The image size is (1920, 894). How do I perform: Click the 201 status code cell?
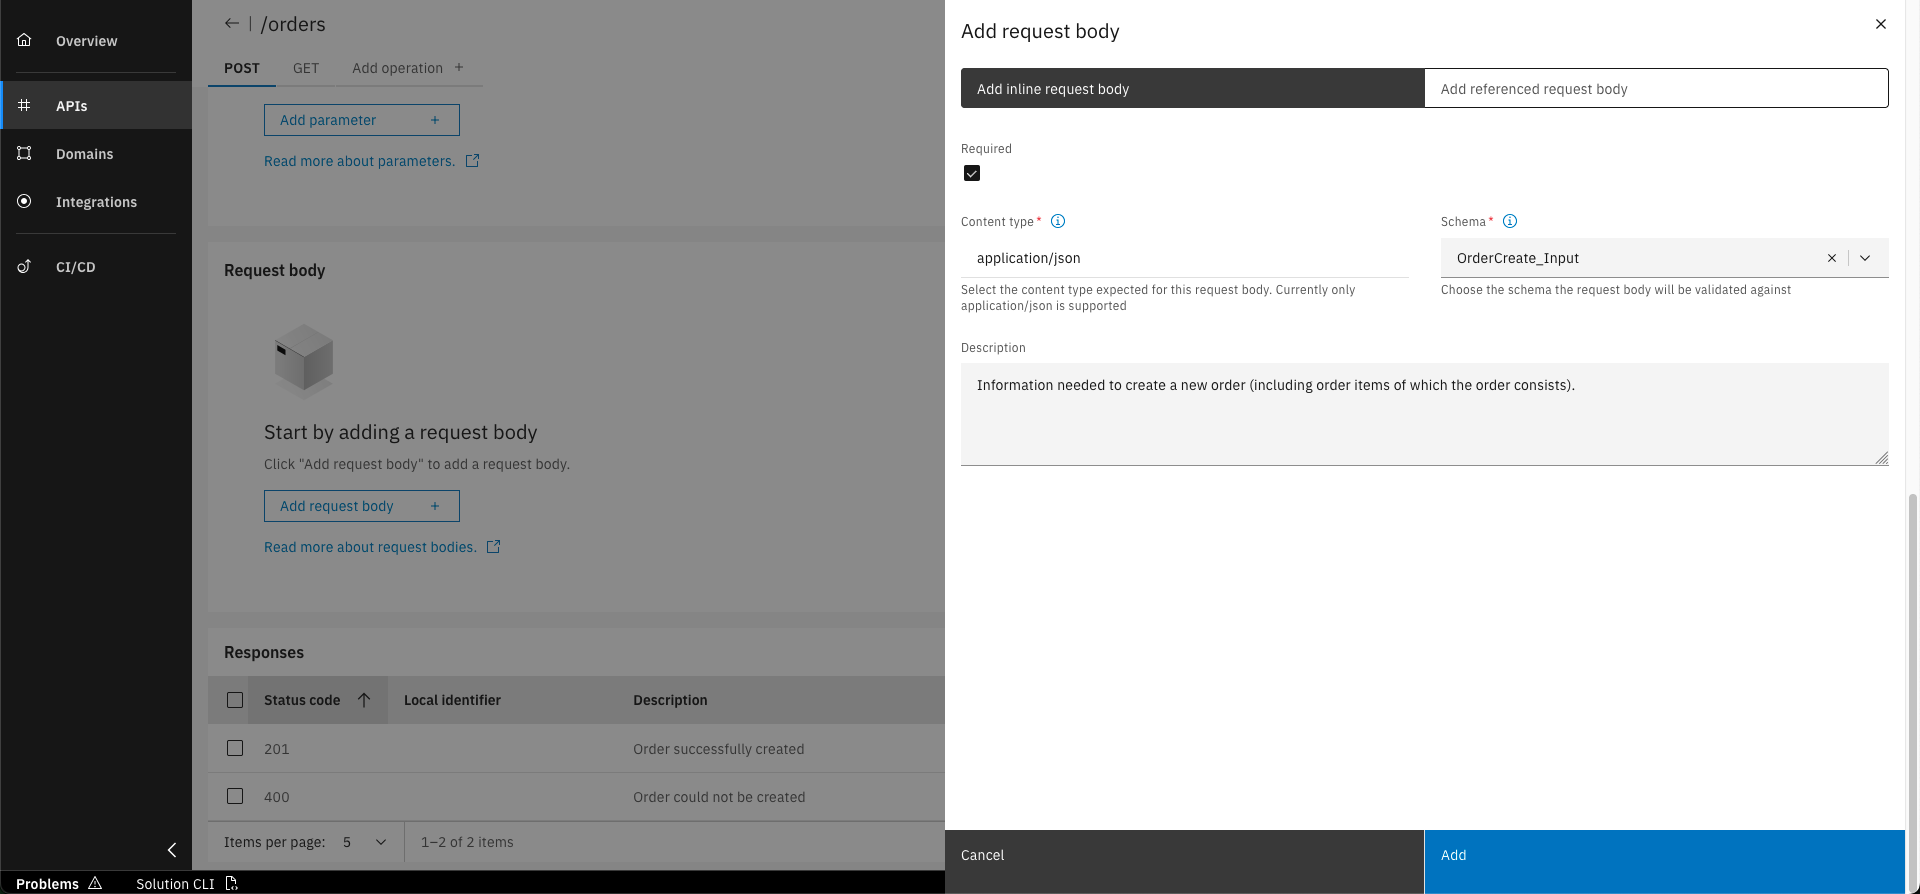[x=277, y=749]
